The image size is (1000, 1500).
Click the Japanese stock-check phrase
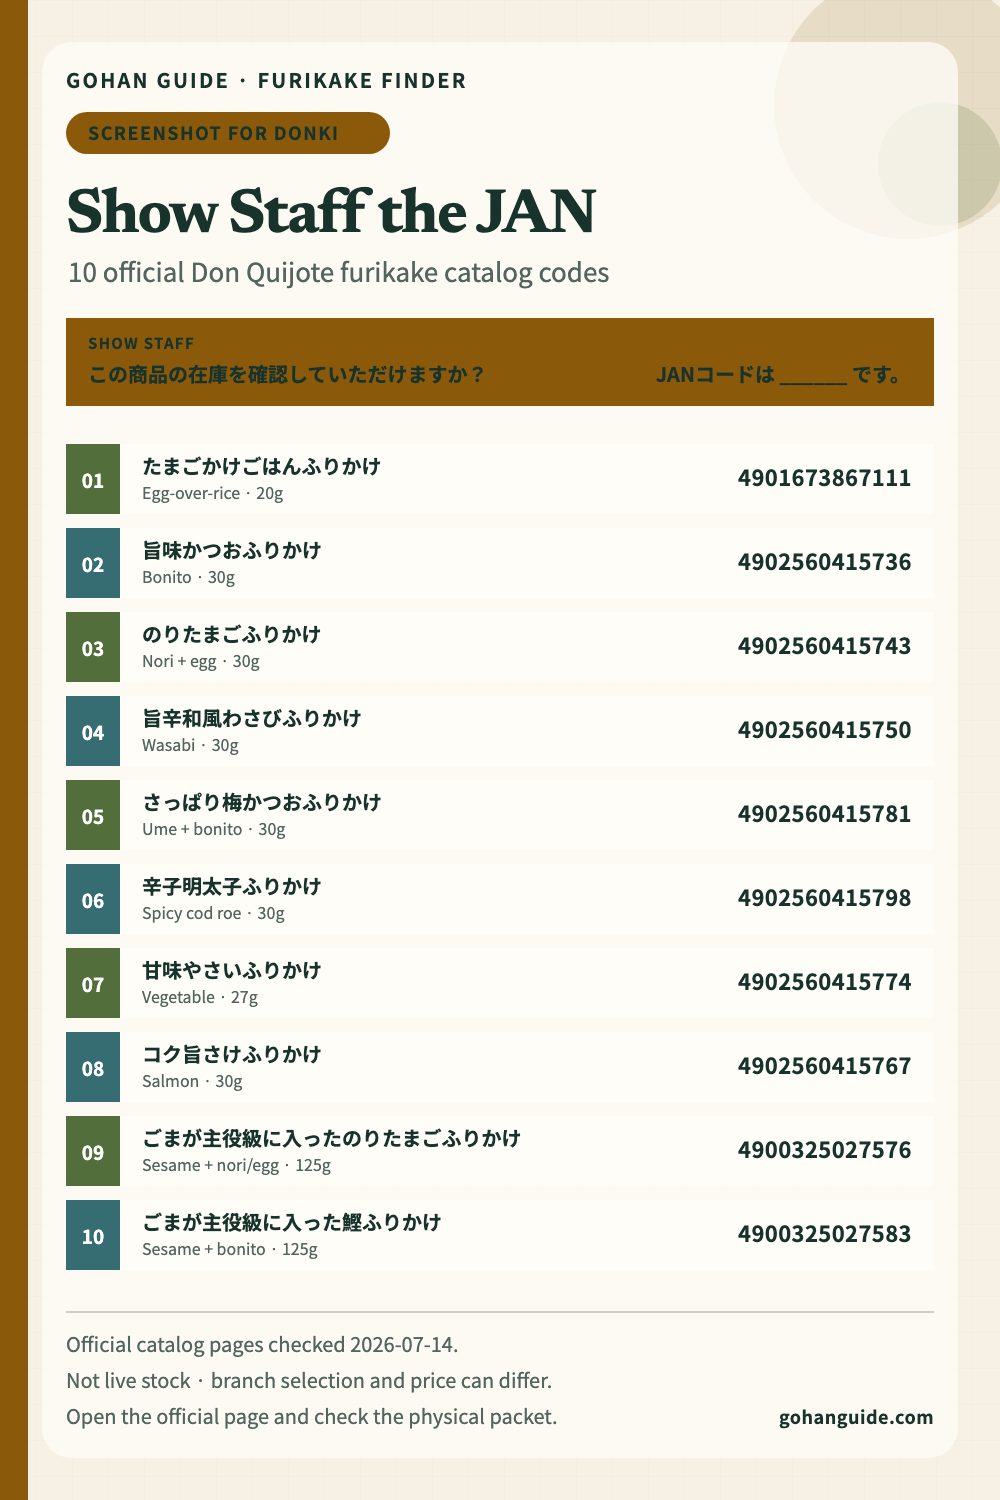(286, 375)
